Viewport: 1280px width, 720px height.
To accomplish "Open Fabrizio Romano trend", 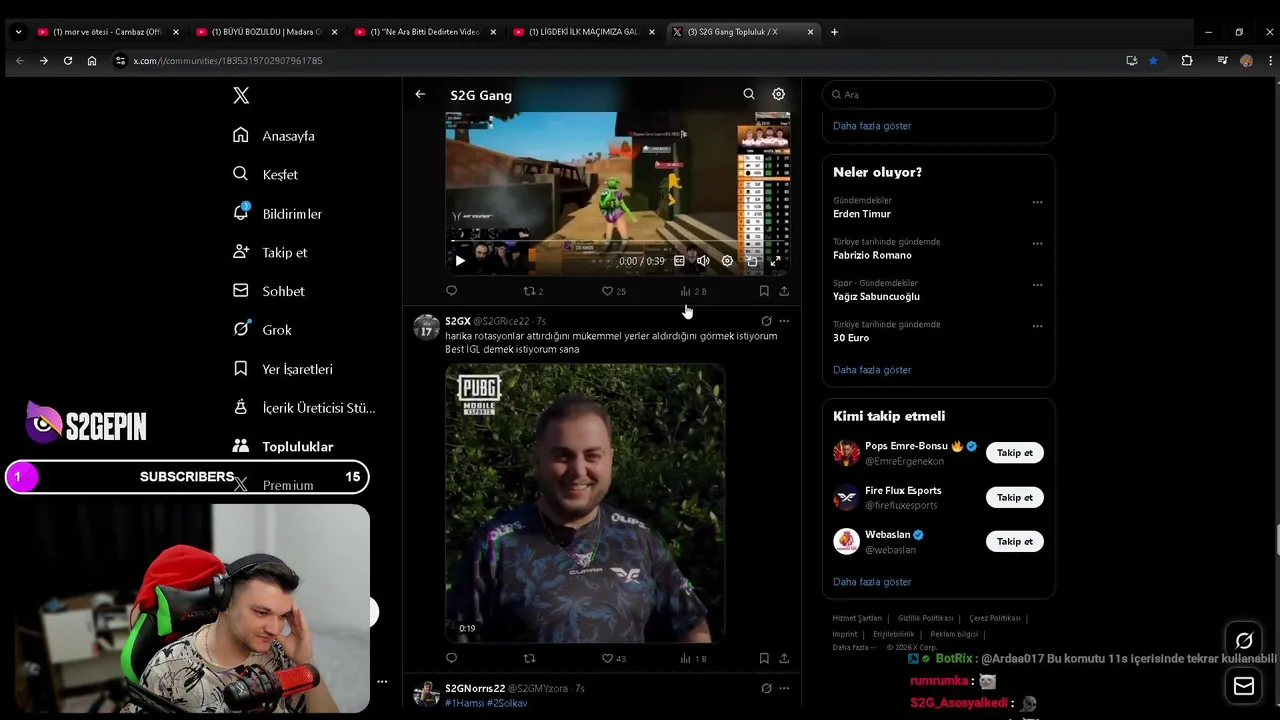I will 872,255.
